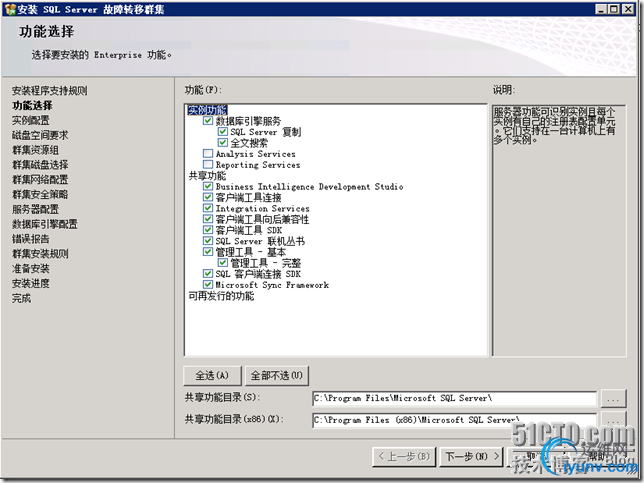Viewport: 644px width, 483px height.
Task: Click into the 共享功能目录(x86) path field
Action: coord(454,420)
